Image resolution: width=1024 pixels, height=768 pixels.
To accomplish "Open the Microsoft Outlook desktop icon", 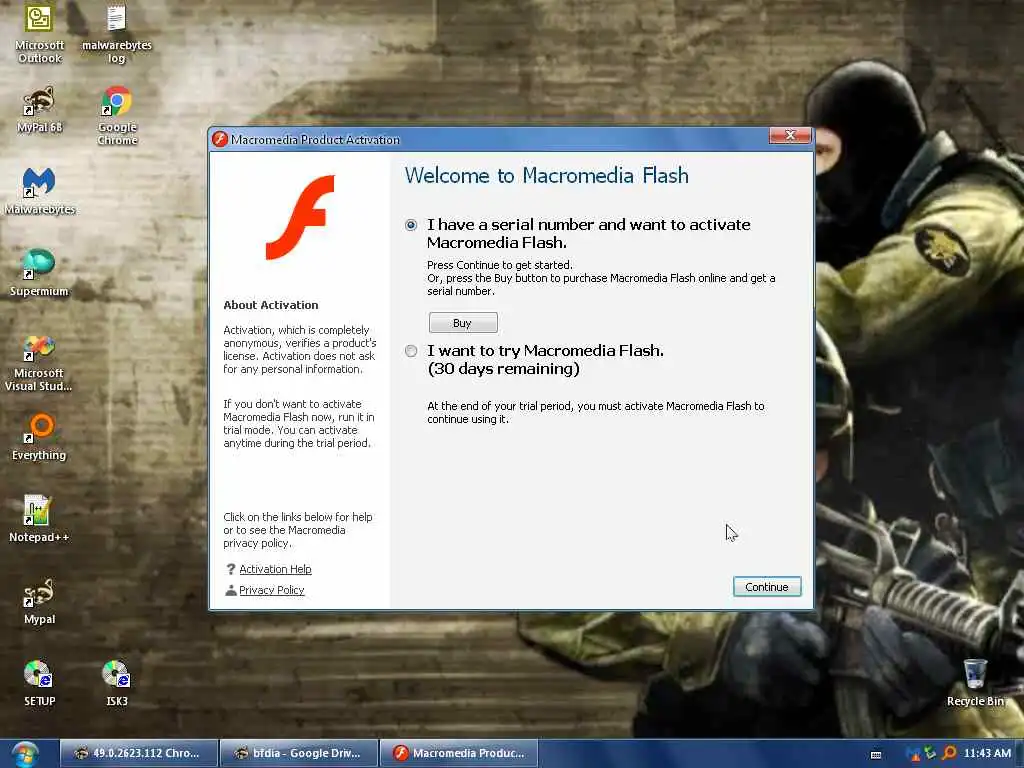I will click(x=39, y=33).
